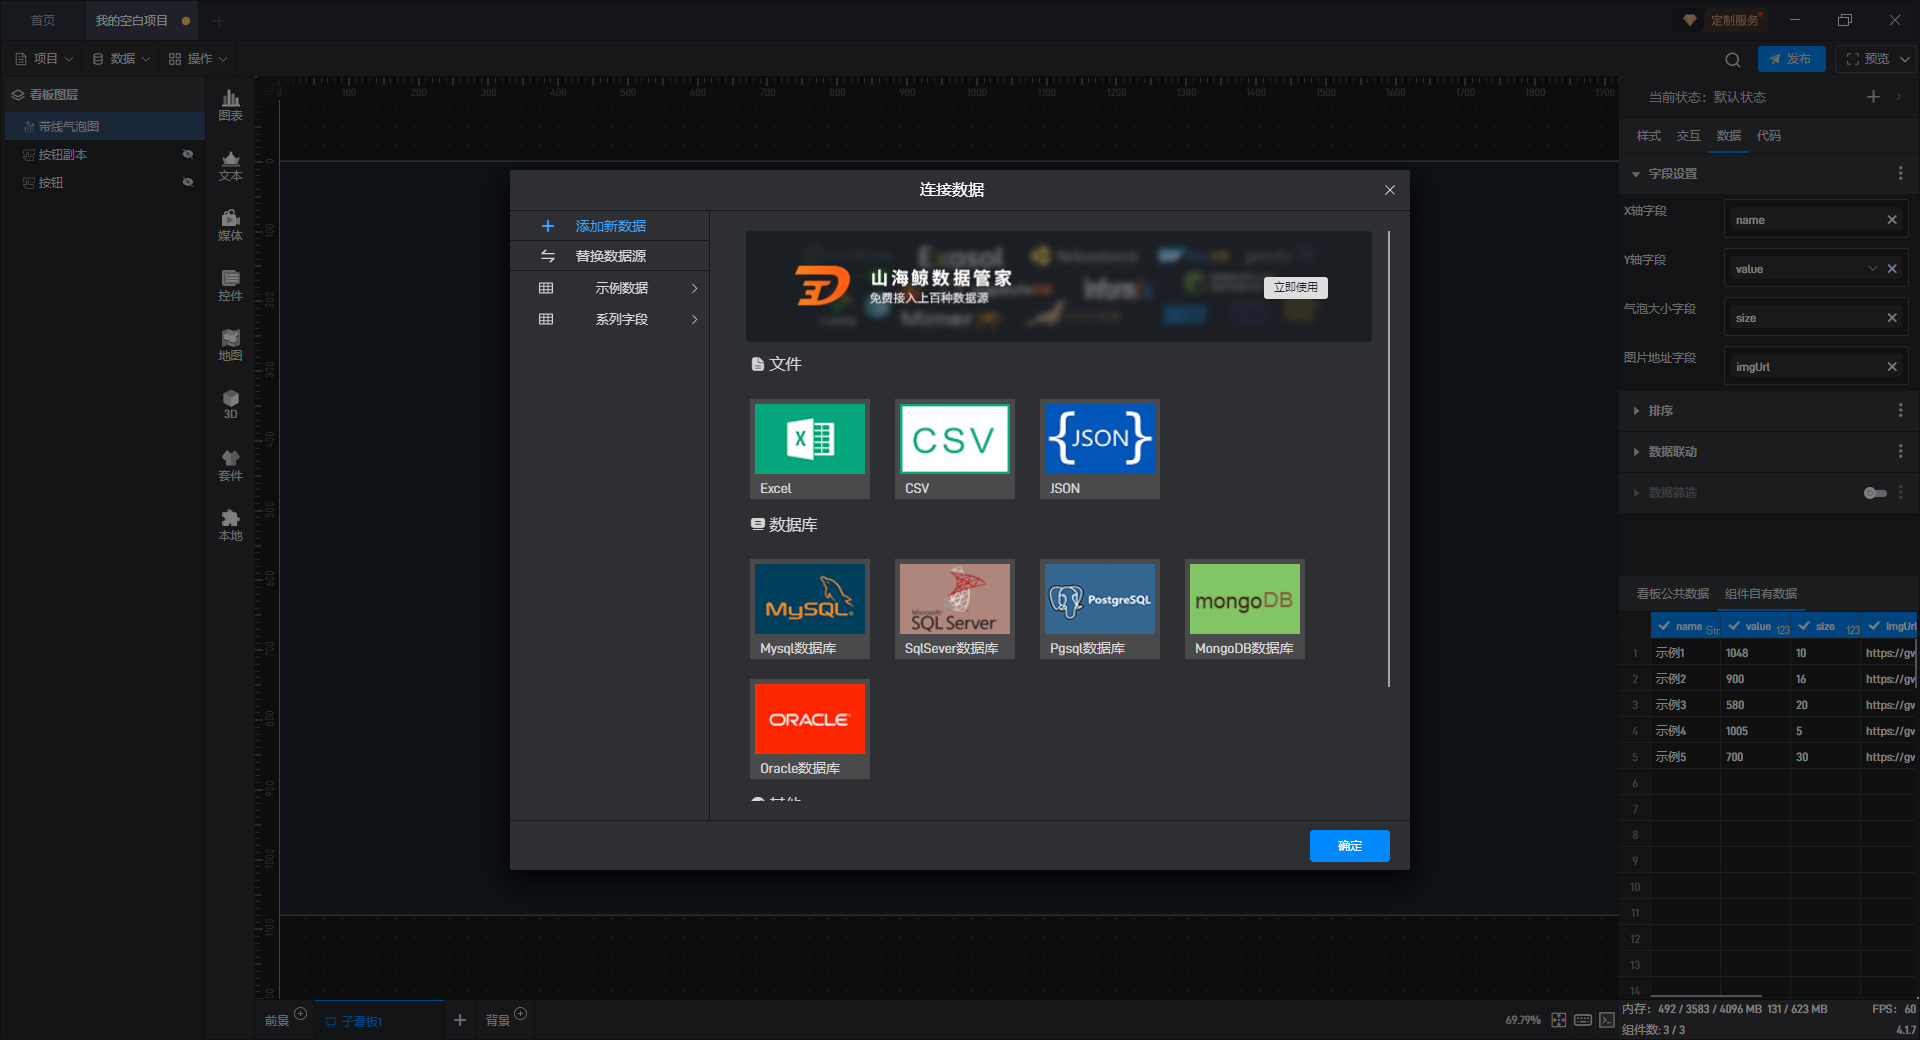Screen dimensions: 1920x1040
Task: Open the 图表 chart components panel
Action: 231,105
